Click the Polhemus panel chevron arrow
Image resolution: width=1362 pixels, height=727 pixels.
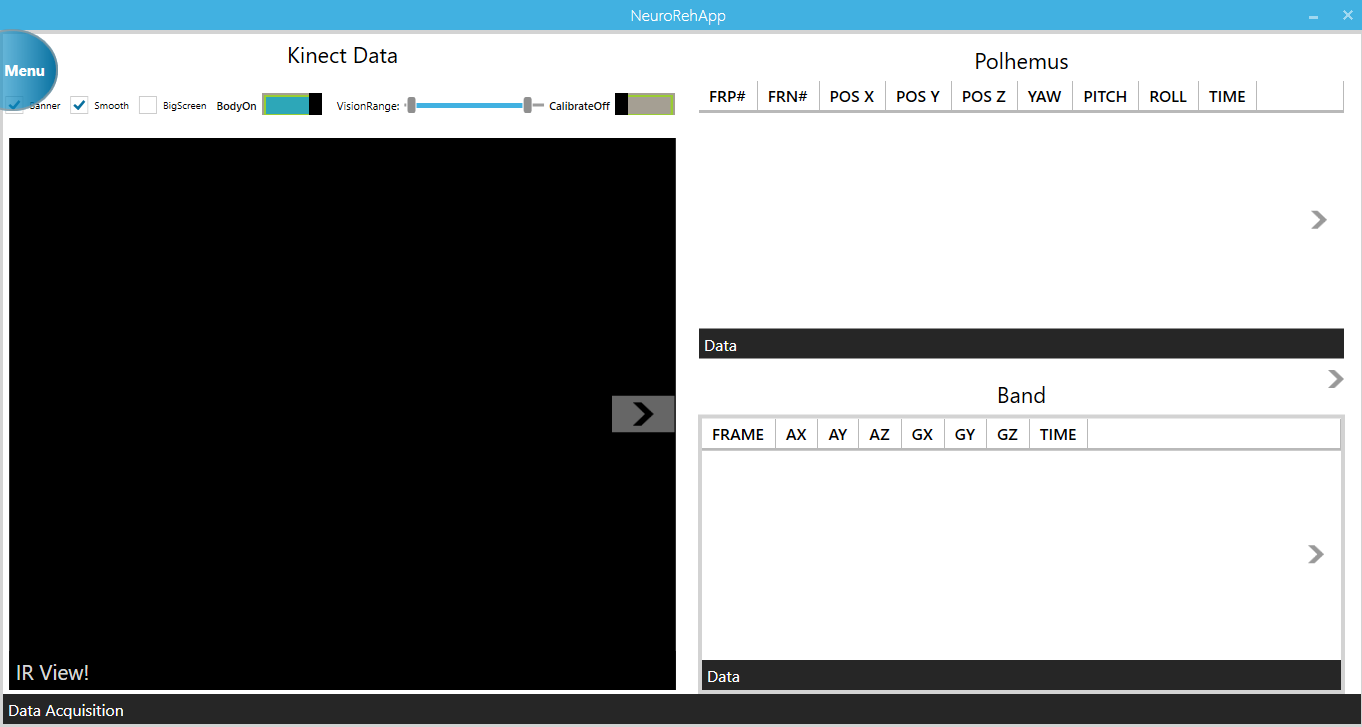click(1318, 220)
